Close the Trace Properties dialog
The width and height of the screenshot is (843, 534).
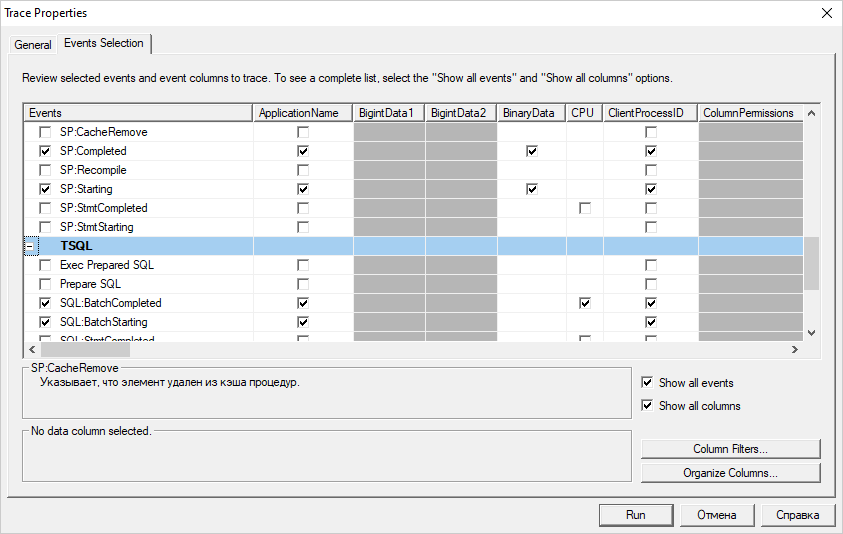(825, 13)
